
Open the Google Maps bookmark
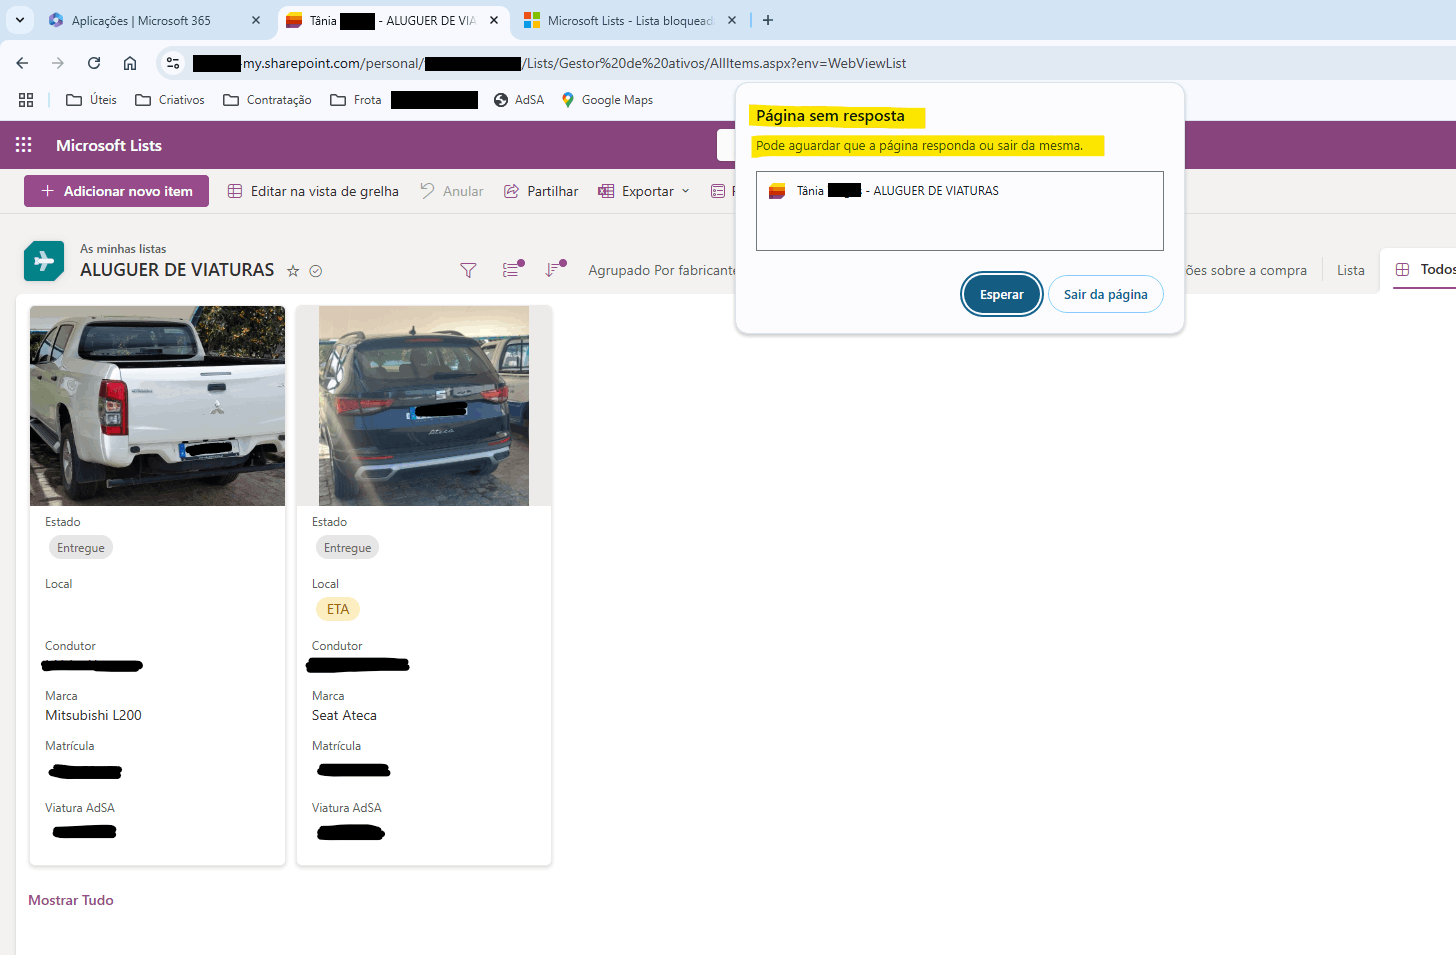click(607, 100)
